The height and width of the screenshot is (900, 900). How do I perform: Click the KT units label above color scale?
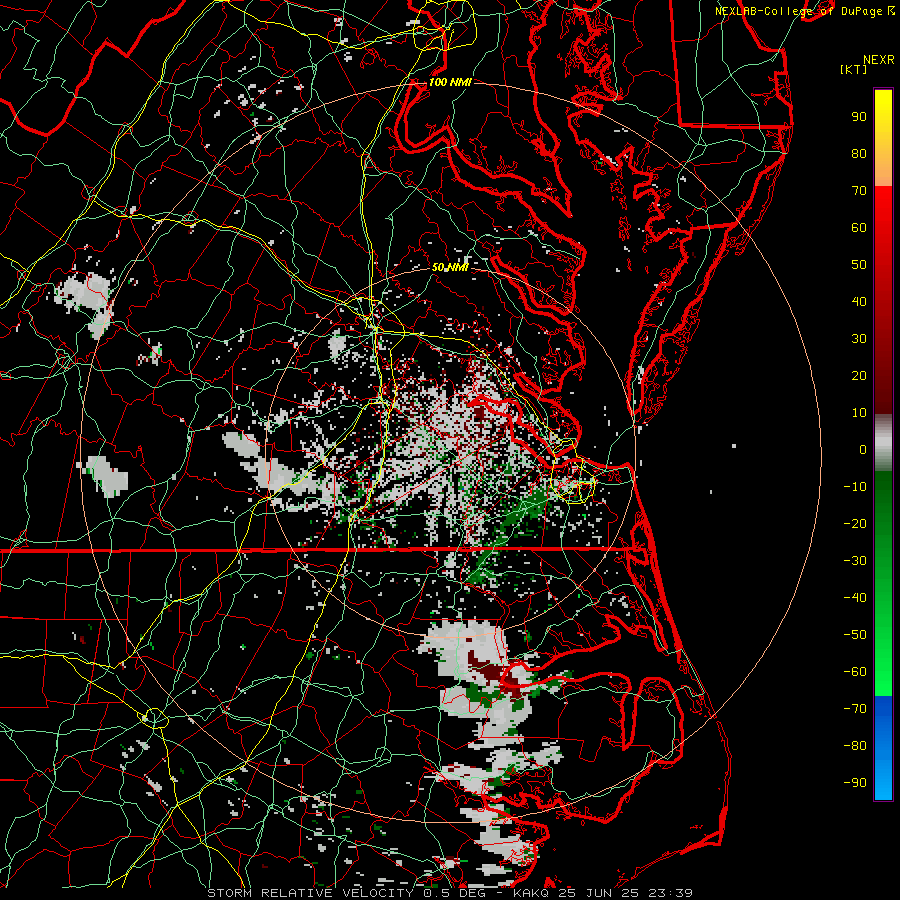click(x=854, y=69)
